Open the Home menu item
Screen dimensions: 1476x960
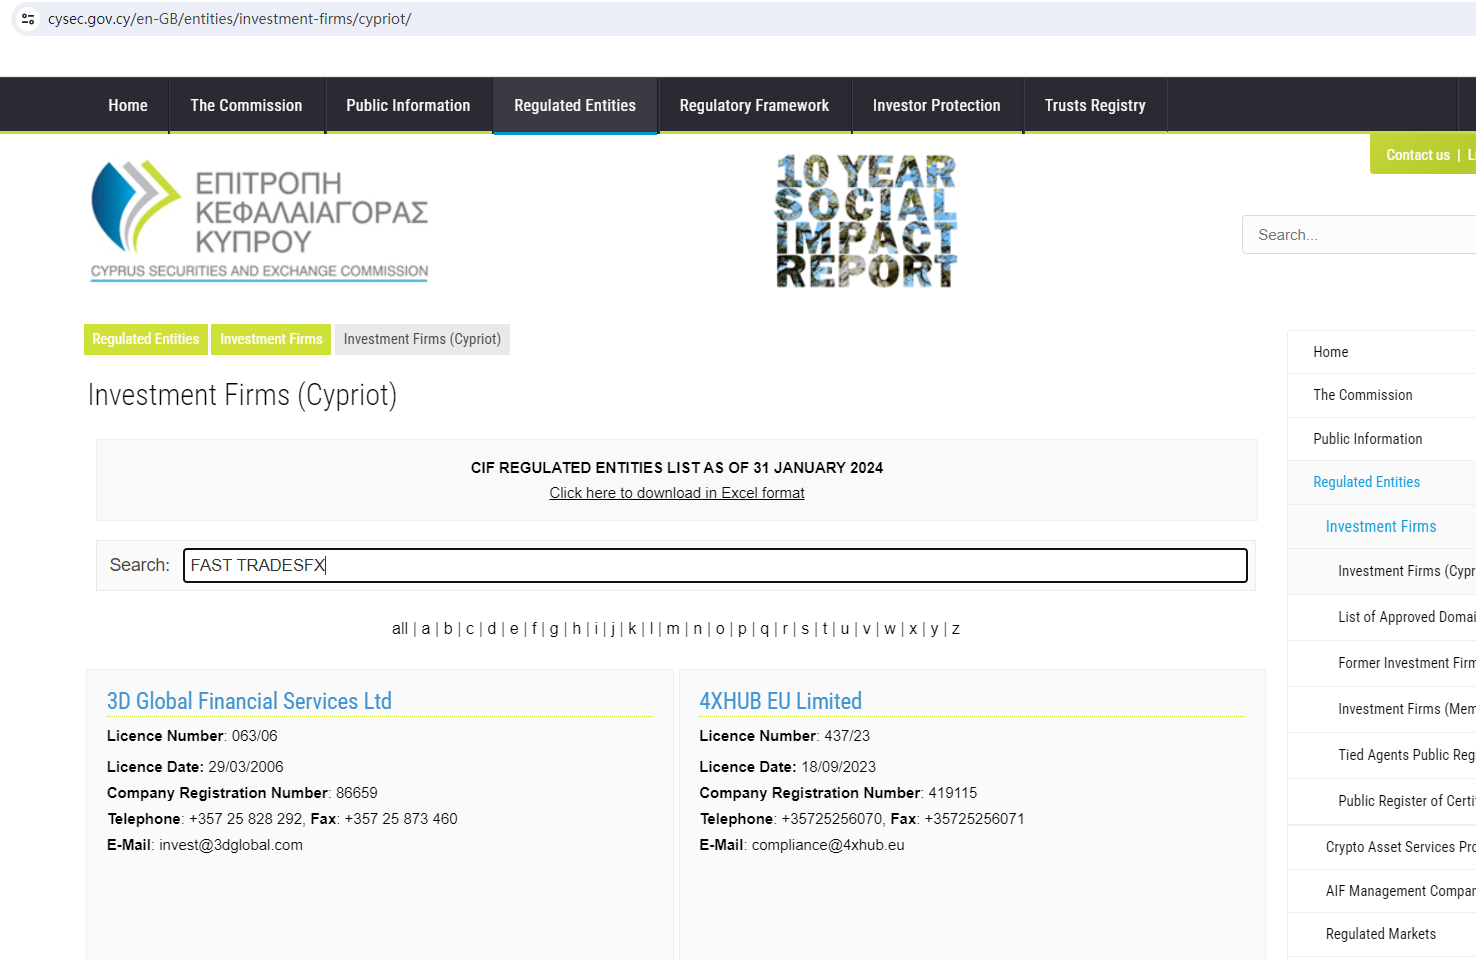[x=128, y=106]
